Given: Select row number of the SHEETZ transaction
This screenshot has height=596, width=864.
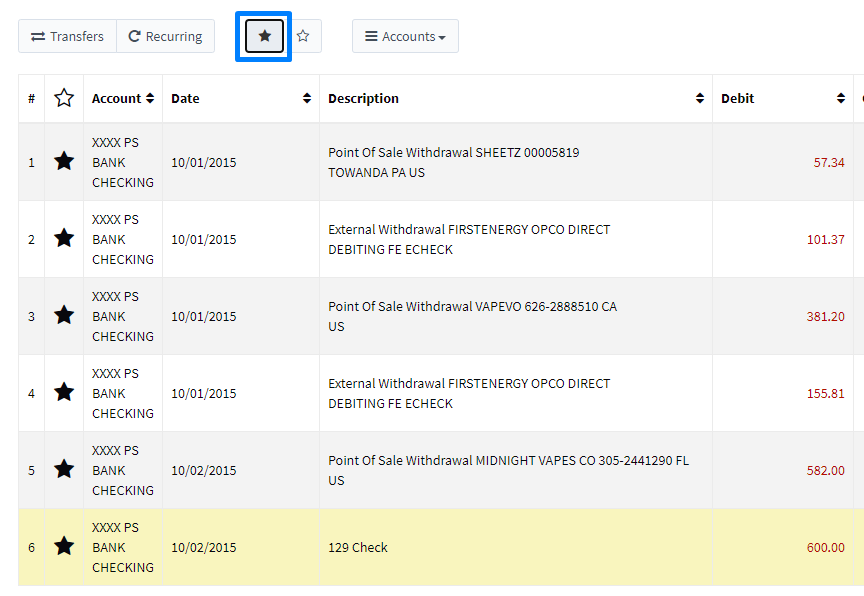Looking at the screenshot, I should point(31,162).
